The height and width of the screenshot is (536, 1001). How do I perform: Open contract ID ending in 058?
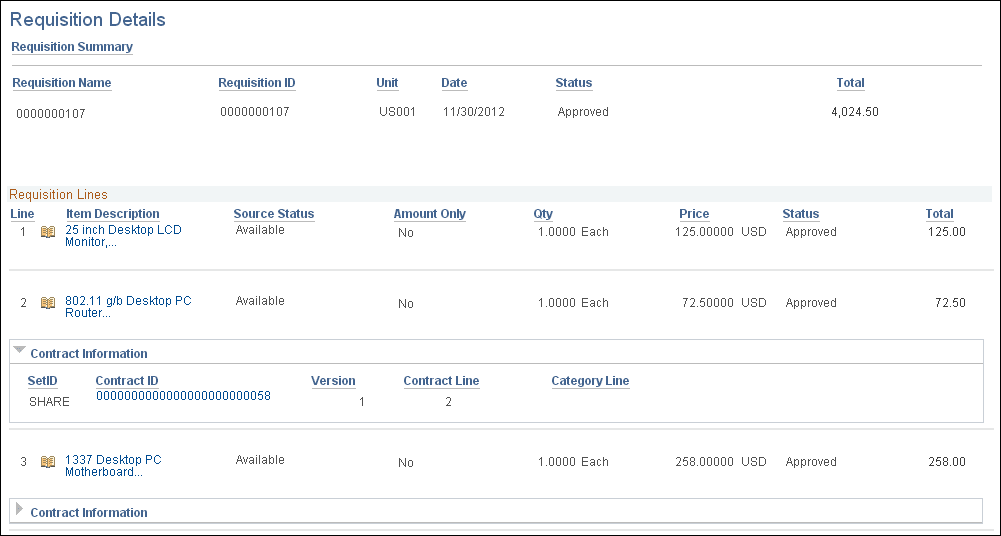(x=183, y=396)
